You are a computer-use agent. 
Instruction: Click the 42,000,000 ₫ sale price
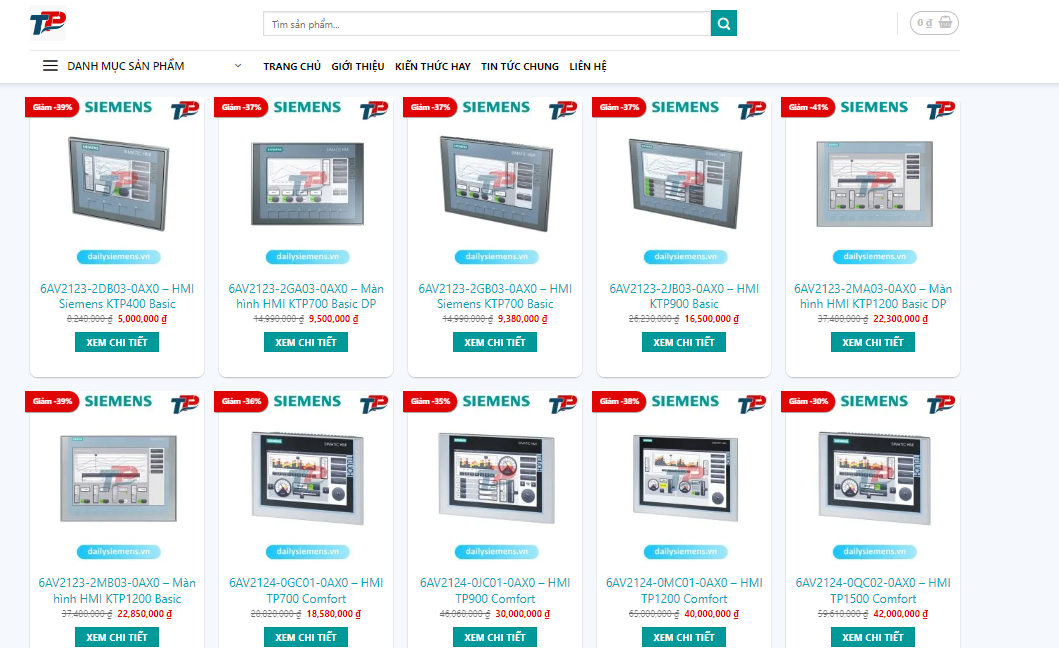[x=901, y=614]
